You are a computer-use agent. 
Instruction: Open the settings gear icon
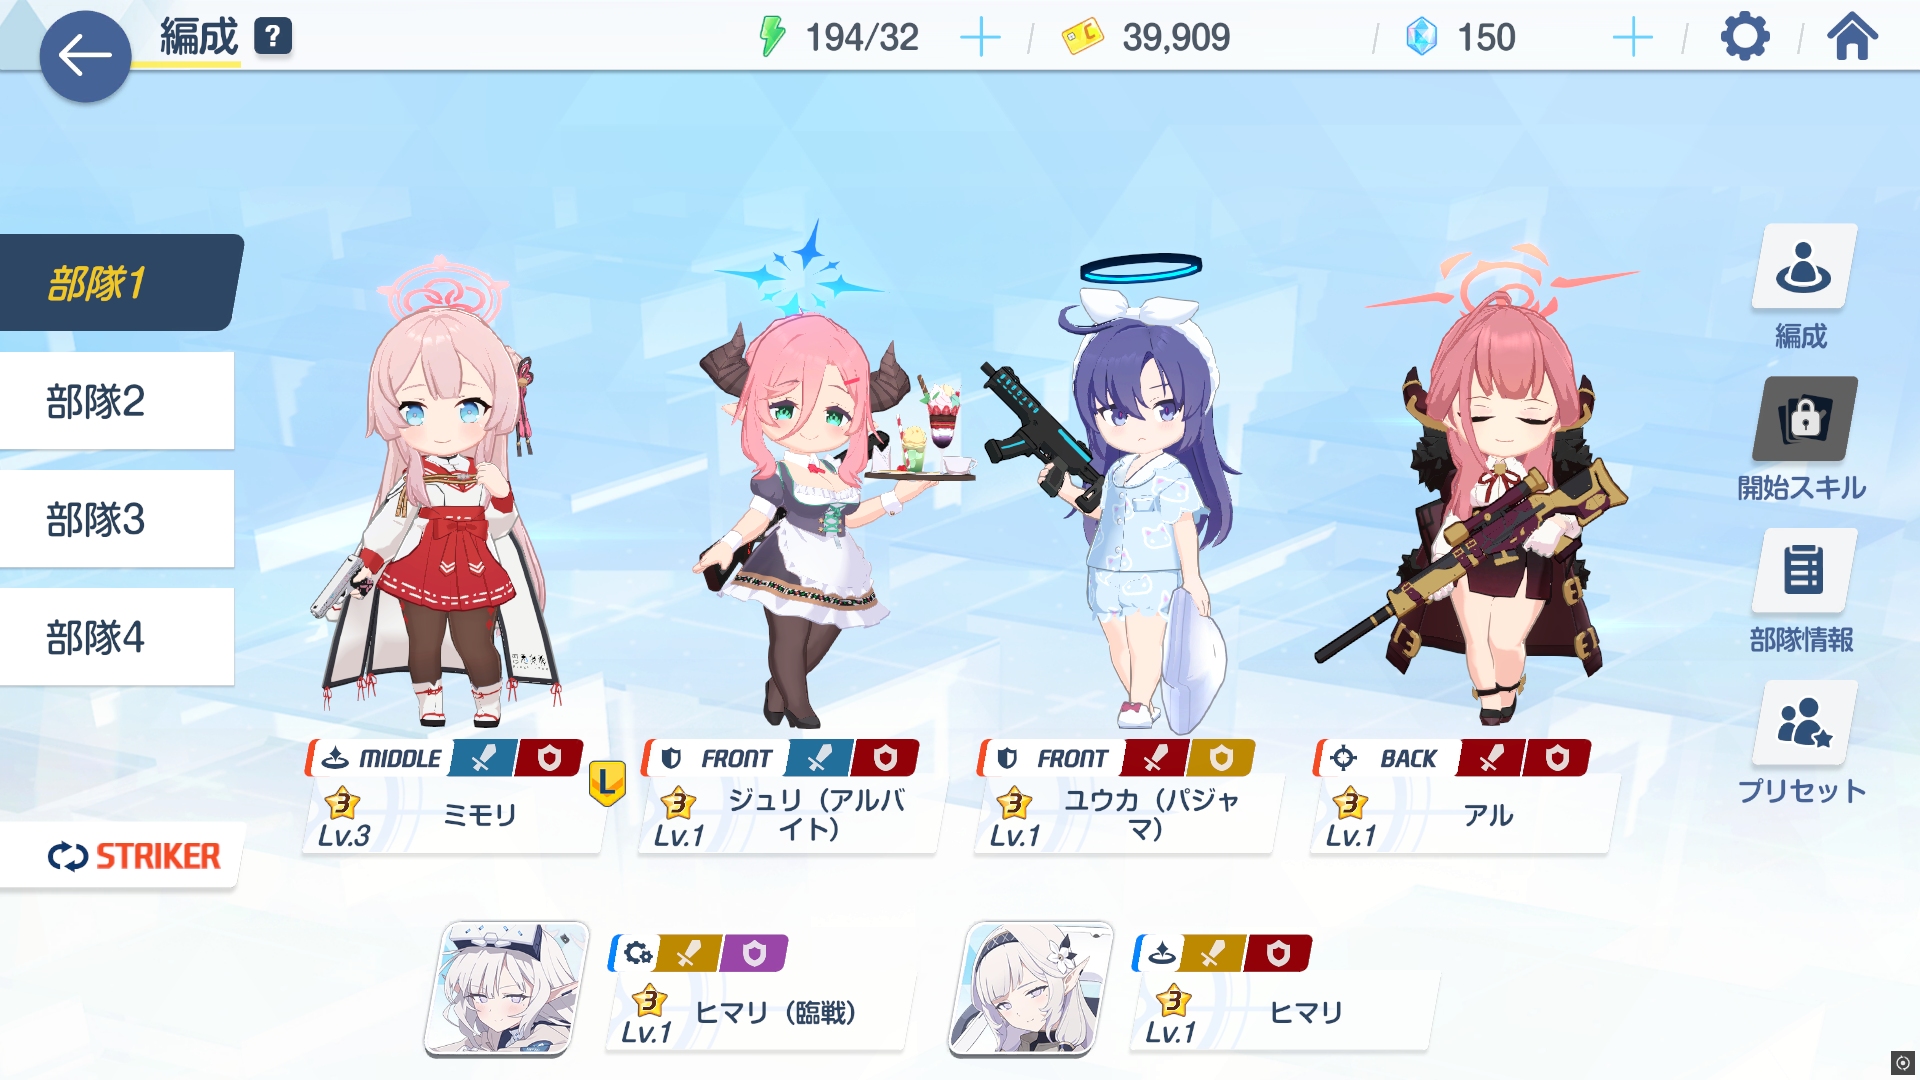tap(1745, 38)
